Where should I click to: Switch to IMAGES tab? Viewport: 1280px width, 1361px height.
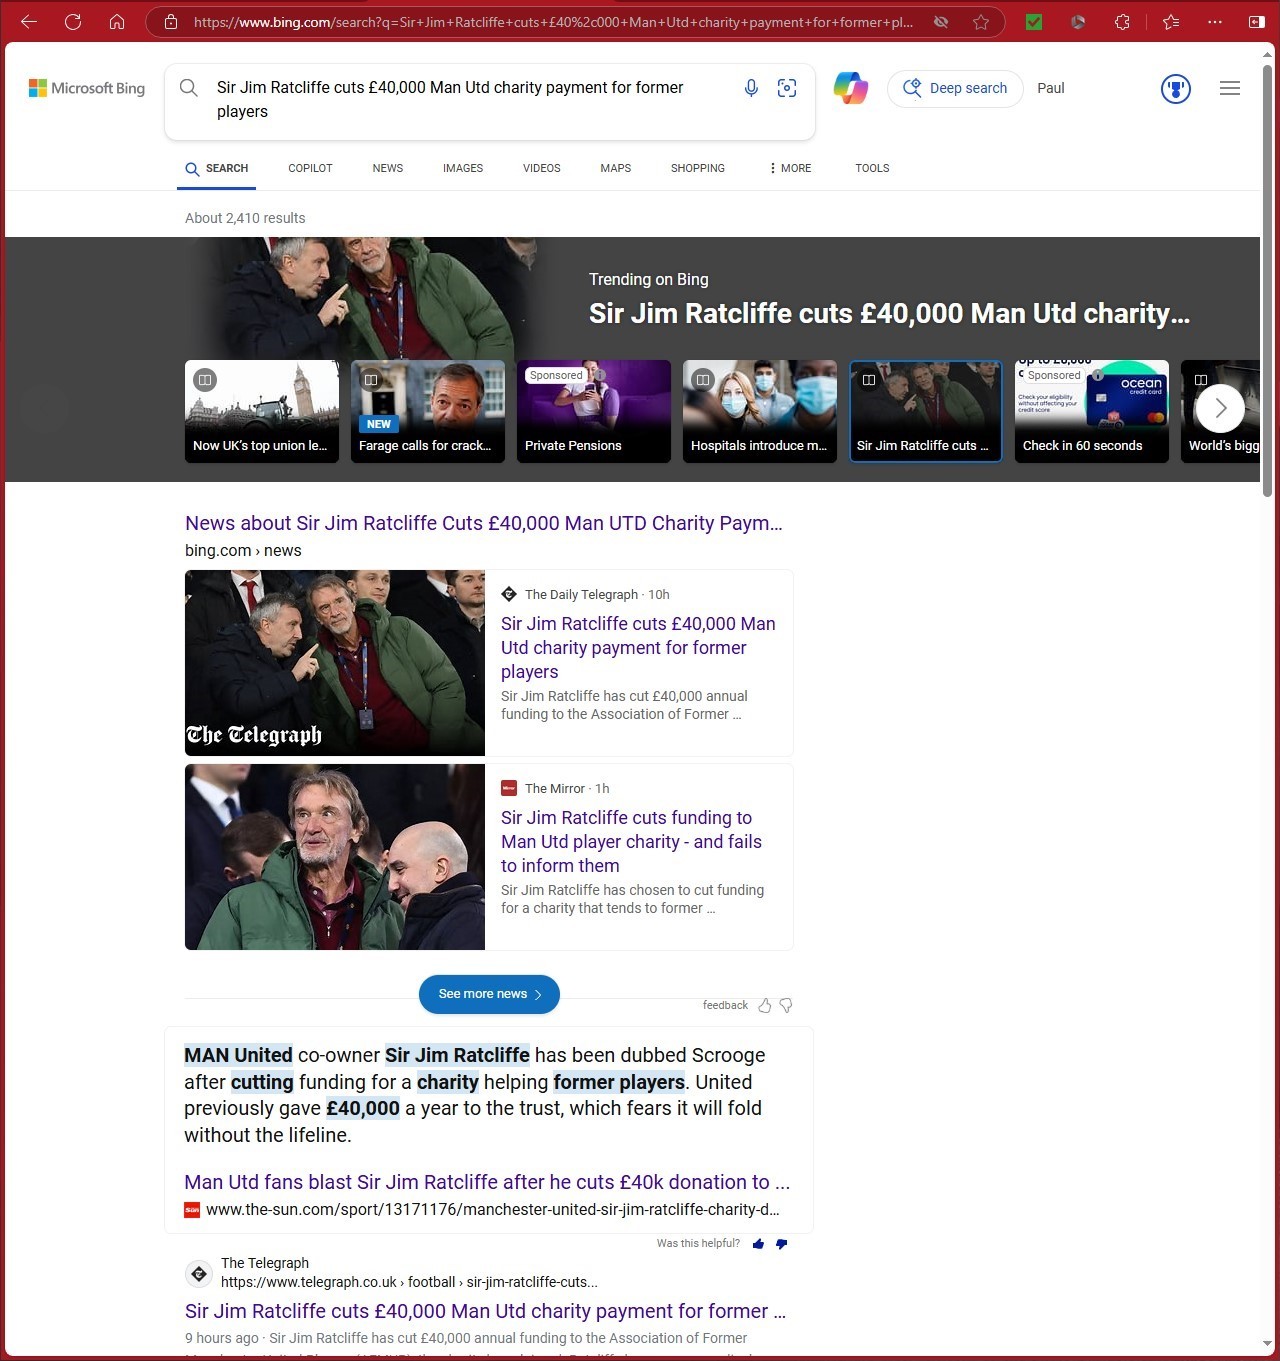point(463,168)
